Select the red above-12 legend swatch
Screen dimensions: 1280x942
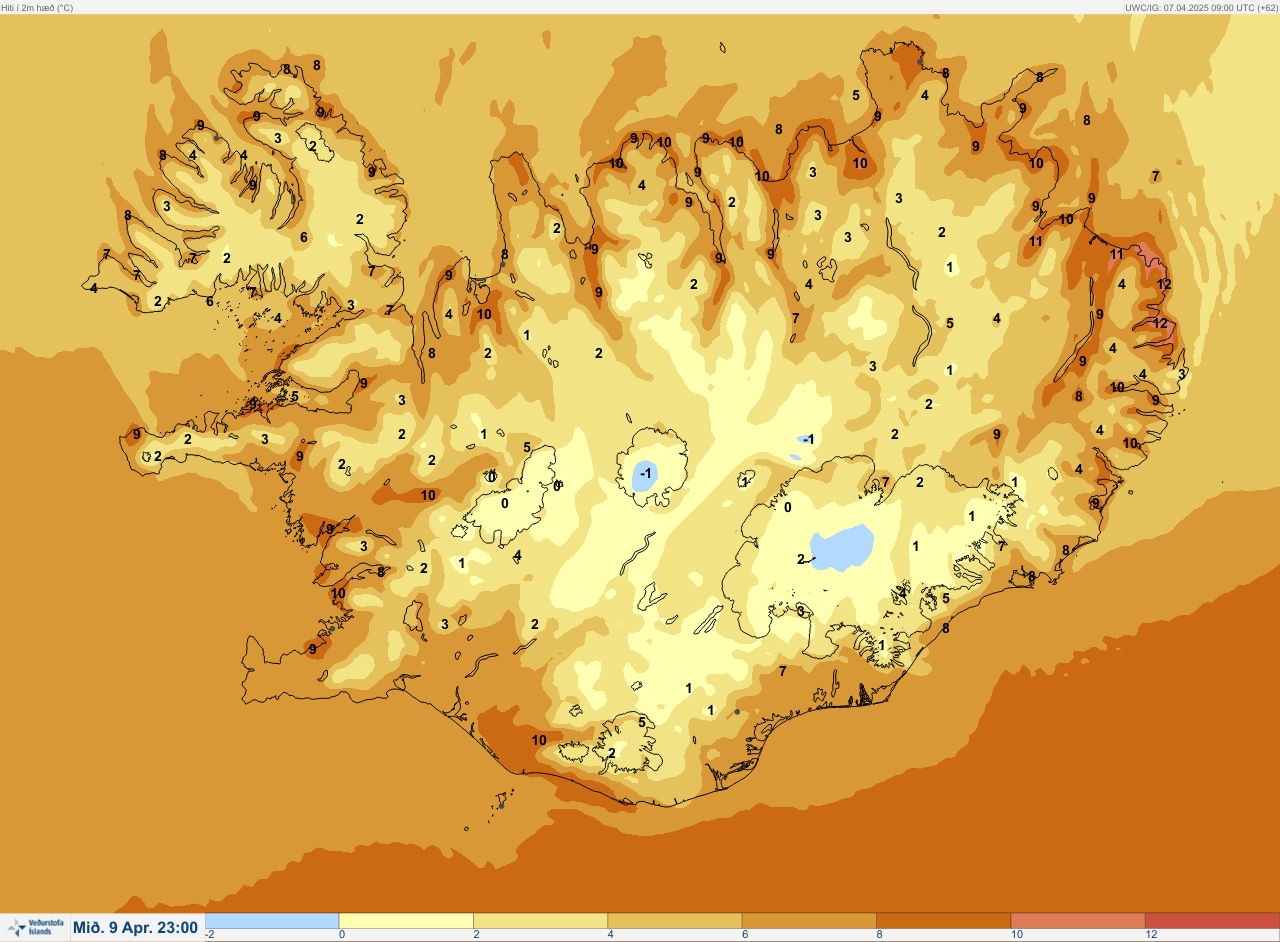tap(1212, 920)
